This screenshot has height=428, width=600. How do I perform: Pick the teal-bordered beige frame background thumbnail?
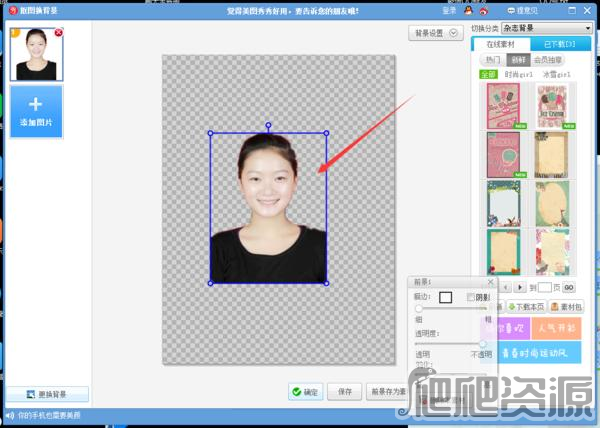pyautogui.click(x=504, y=252)
